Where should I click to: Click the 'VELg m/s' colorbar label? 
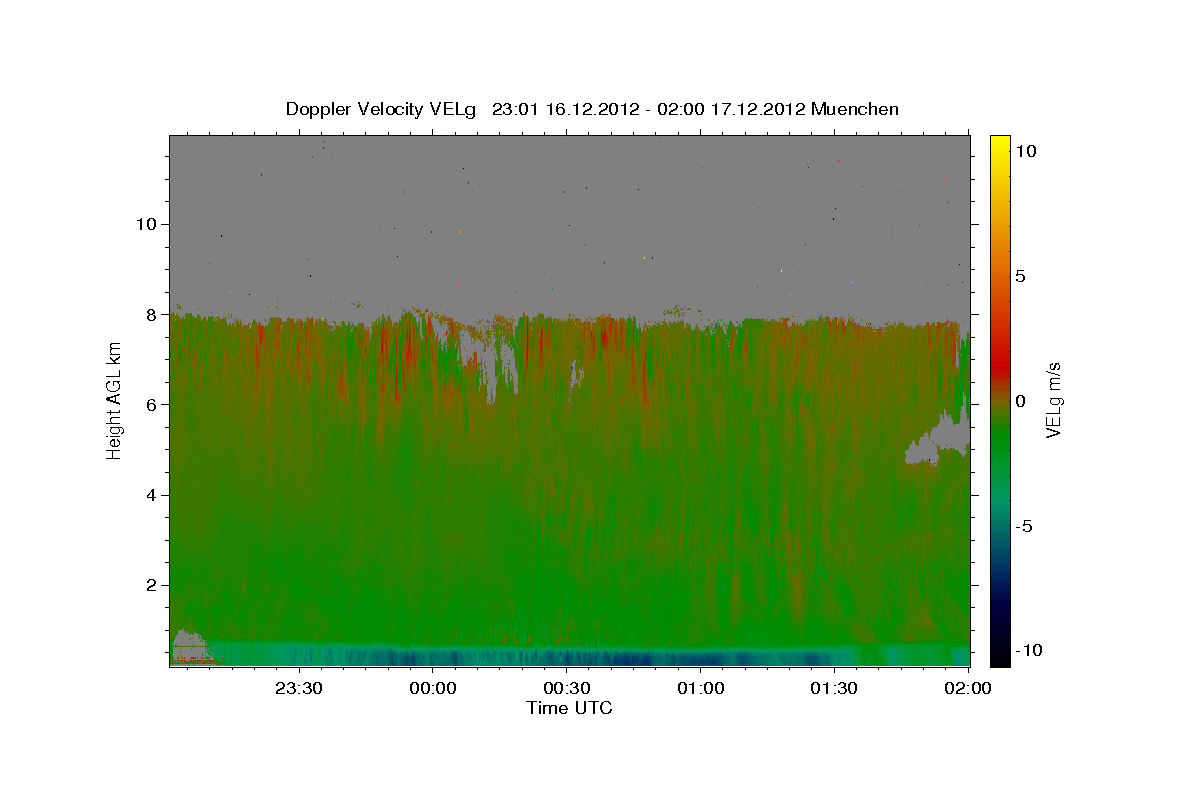[x=1054, y=400]
